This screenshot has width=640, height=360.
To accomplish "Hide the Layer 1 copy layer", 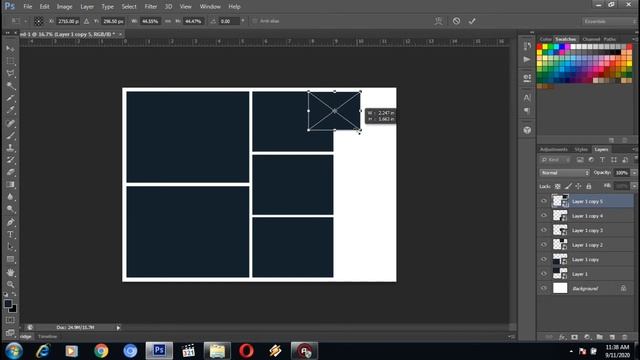I will click(x=544, y=259).
